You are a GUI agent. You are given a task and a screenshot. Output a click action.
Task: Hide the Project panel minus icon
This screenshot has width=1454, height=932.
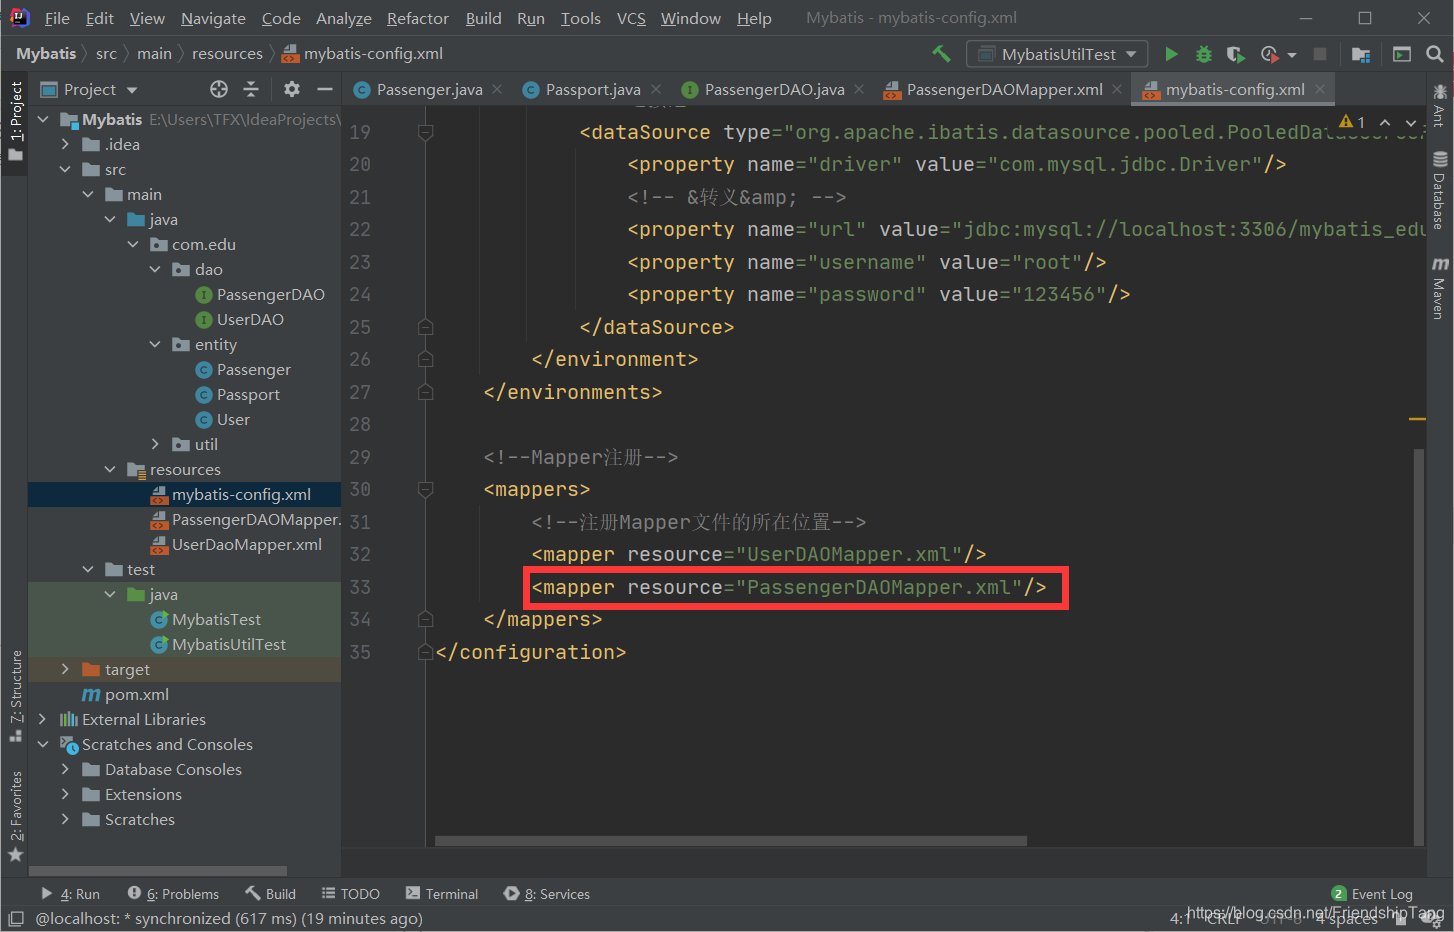click(x=324, y=89)
